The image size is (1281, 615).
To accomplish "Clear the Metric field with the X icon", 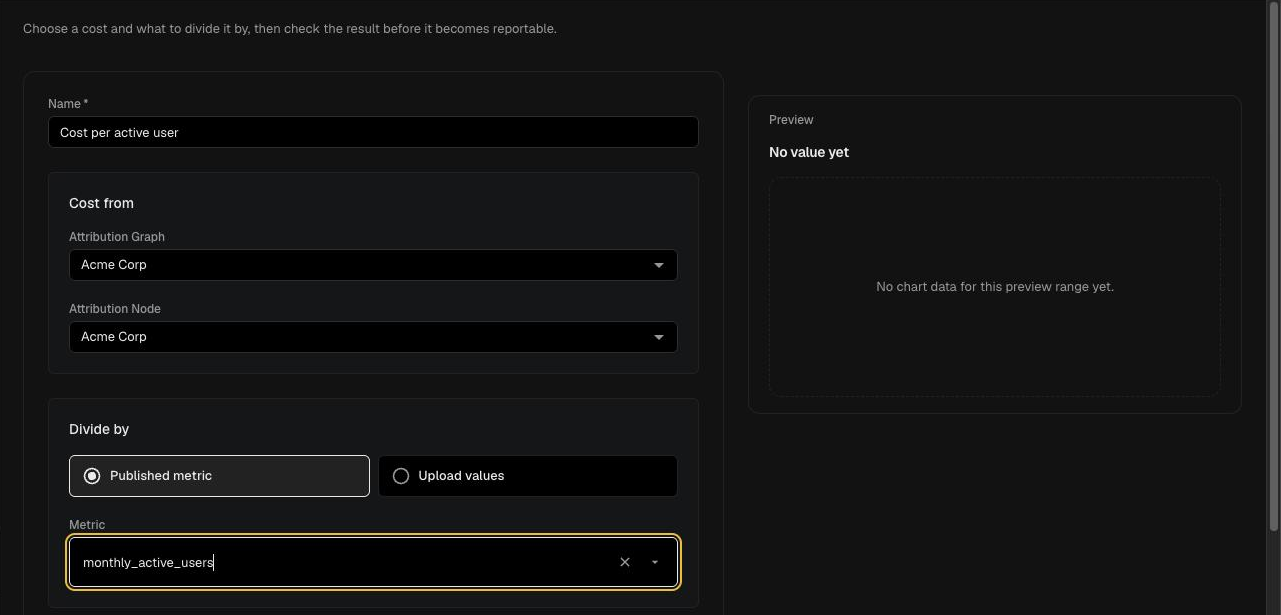I will click(625, 562).
